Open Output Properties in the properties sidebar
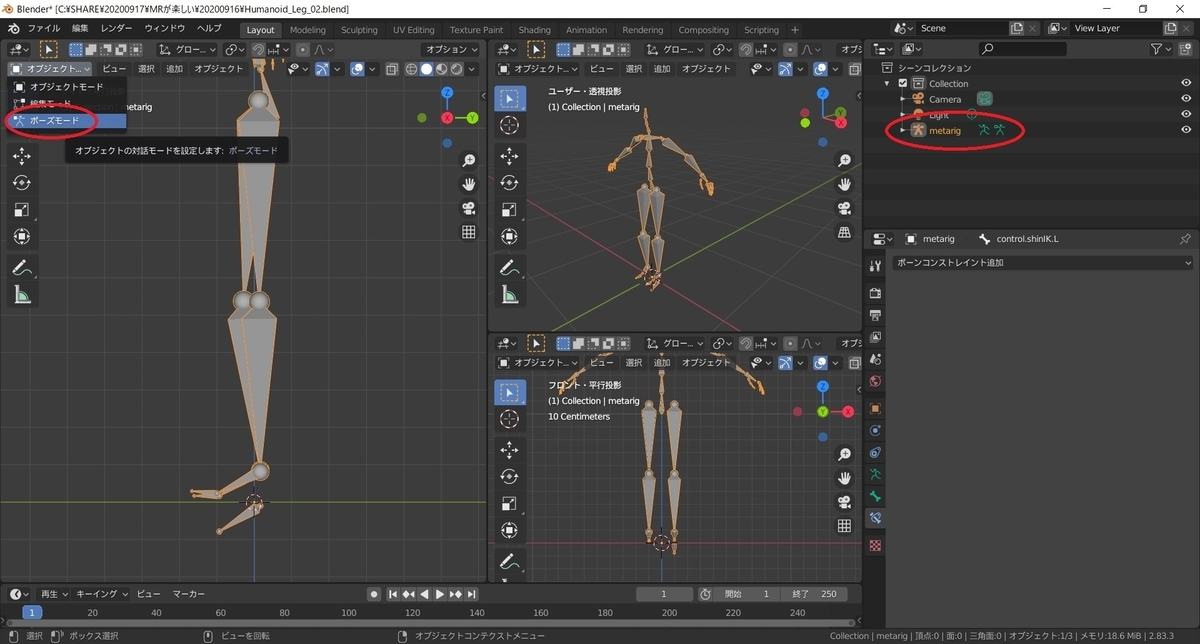Viewport: 1200px width, 644px height. (875, 316)
